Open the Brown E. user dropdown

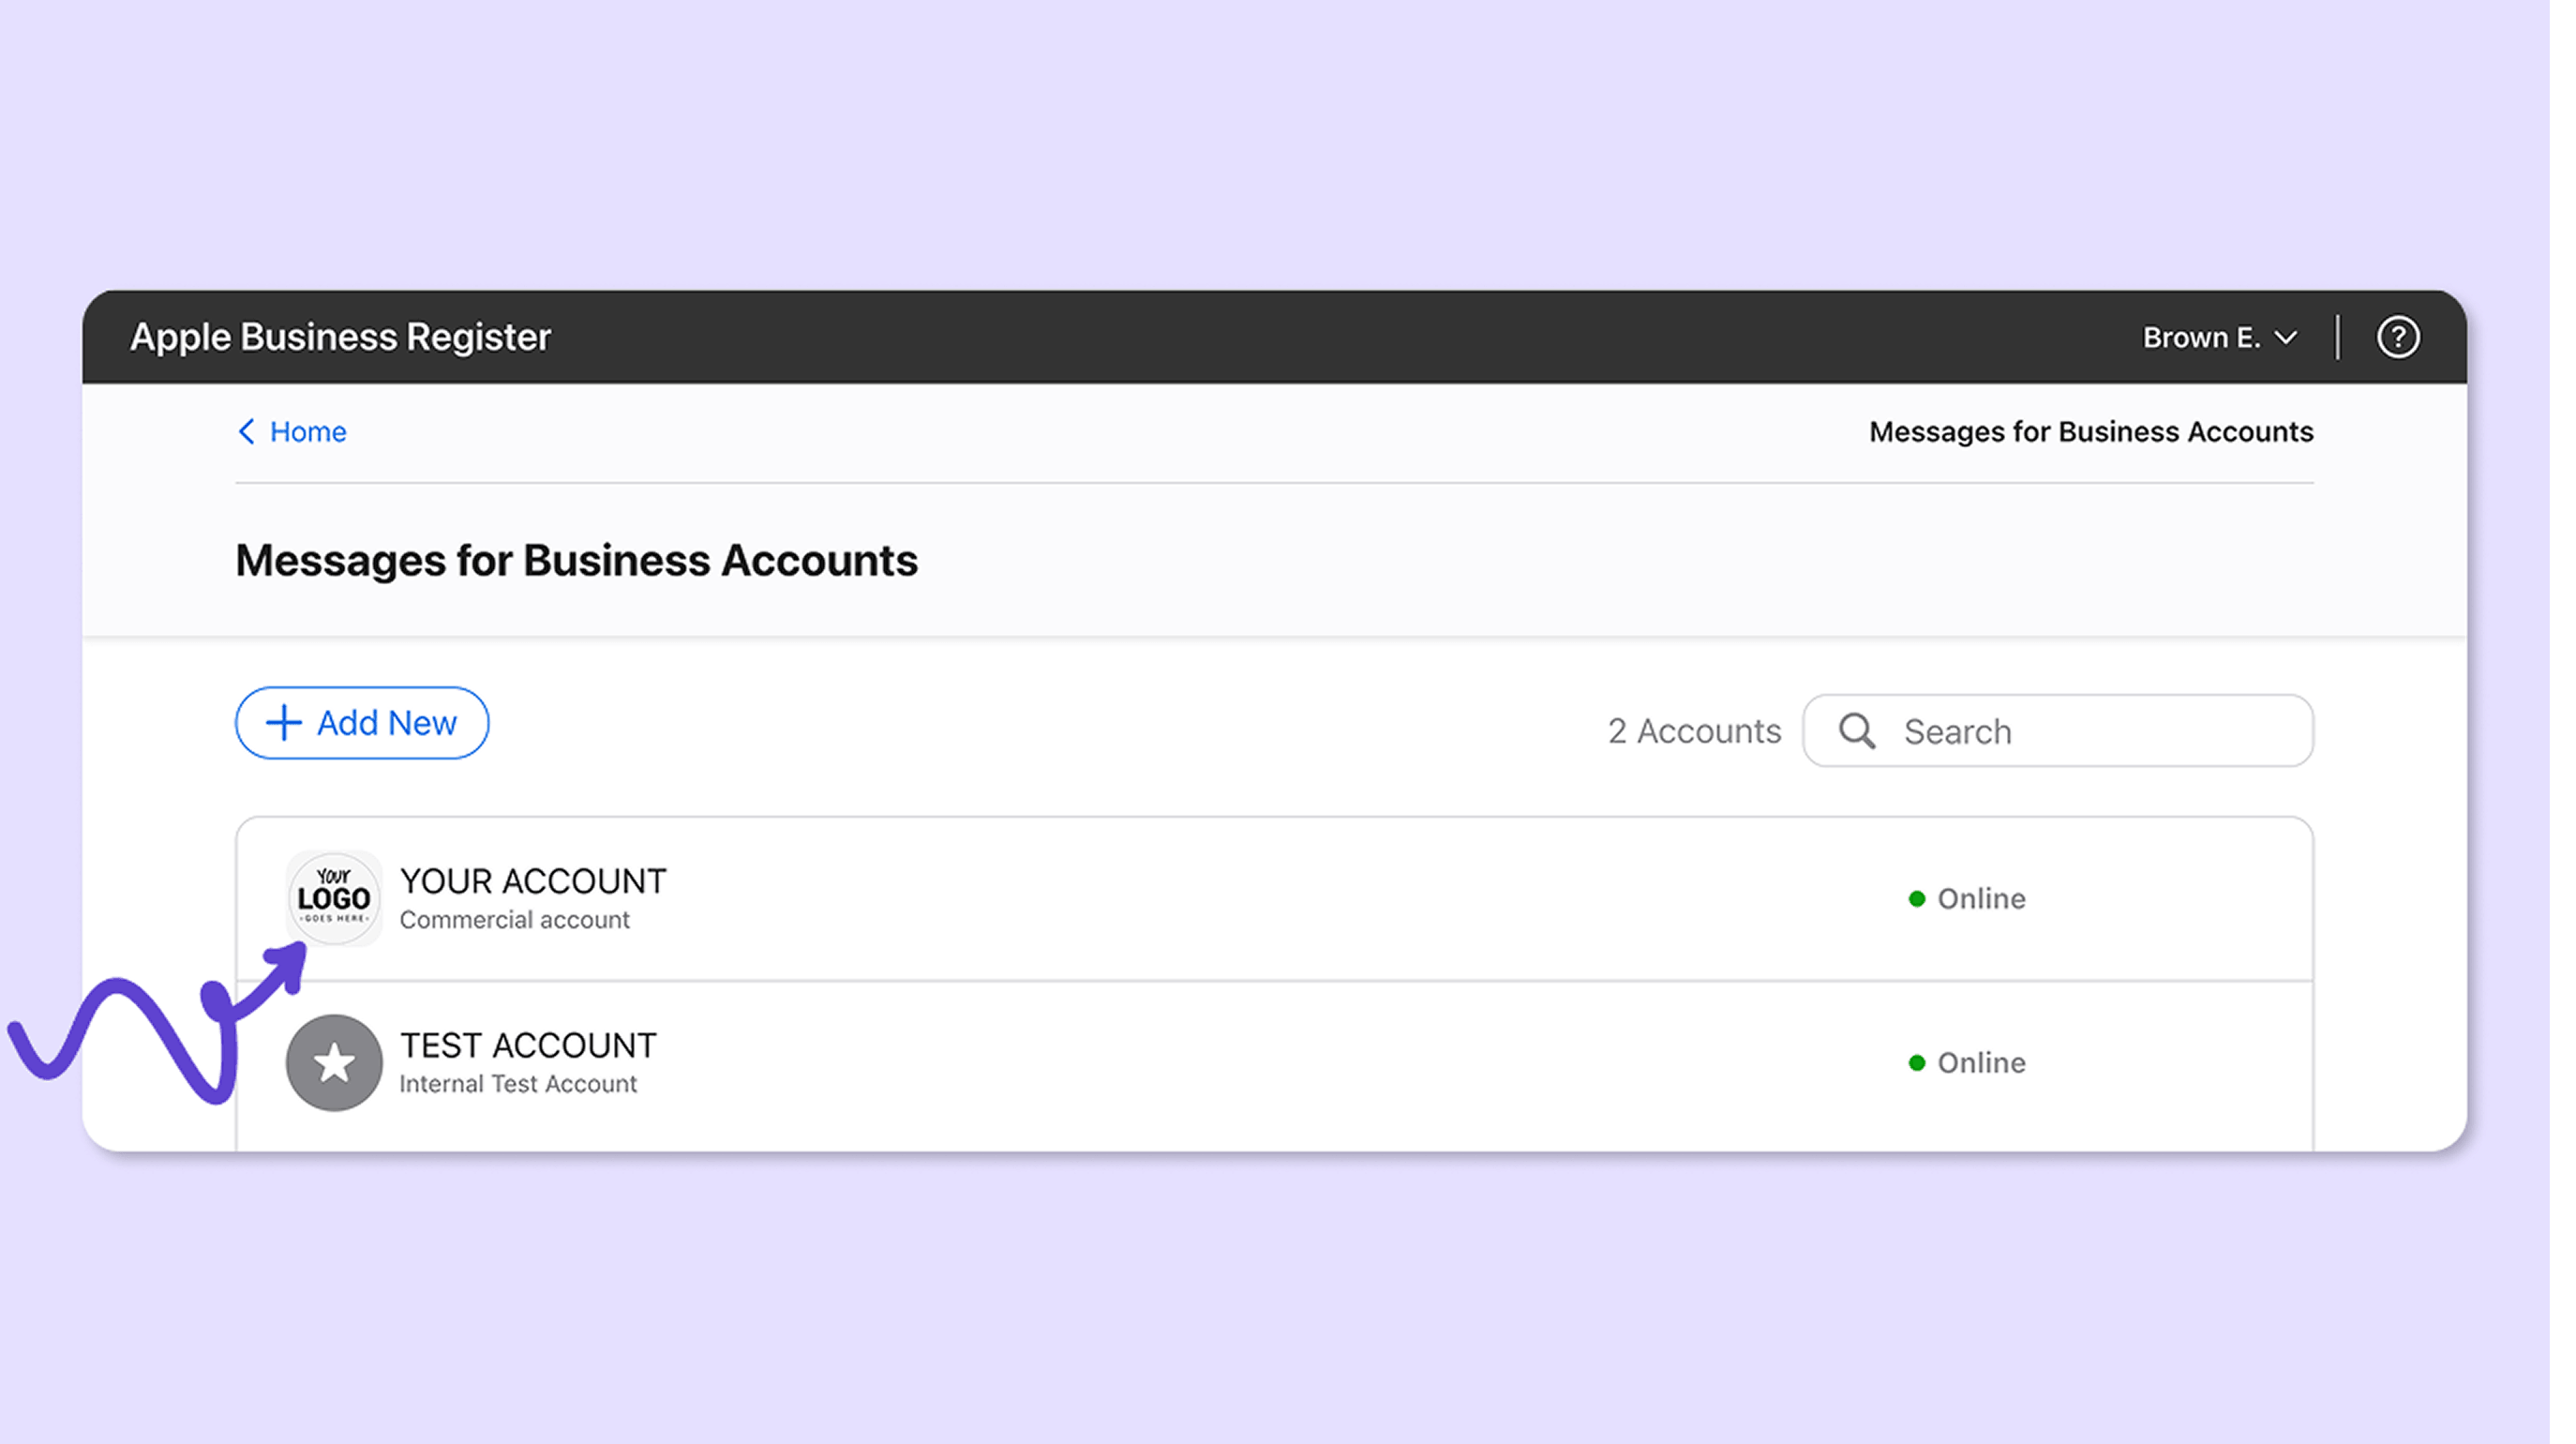[2201, 338]
